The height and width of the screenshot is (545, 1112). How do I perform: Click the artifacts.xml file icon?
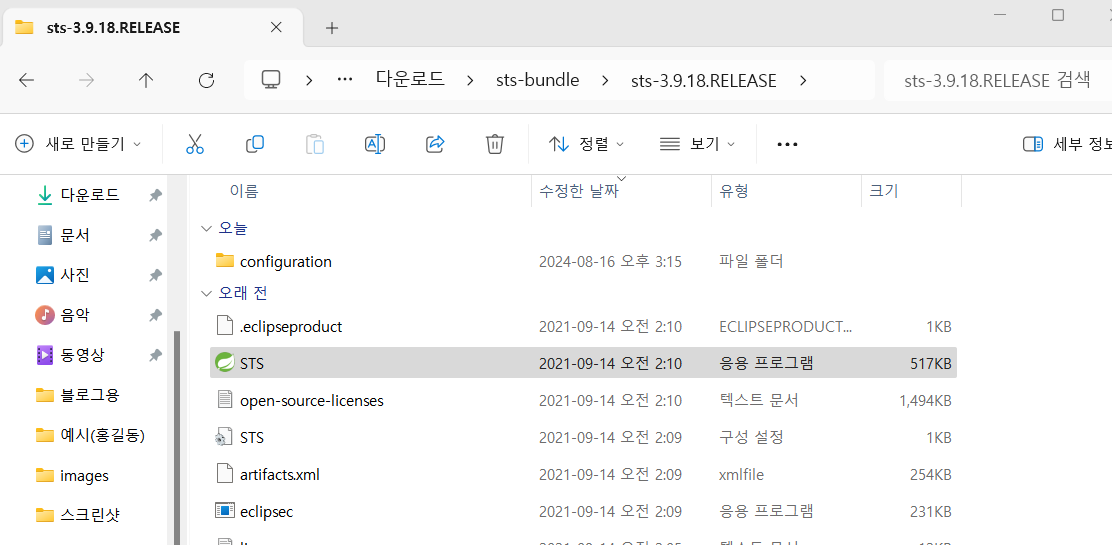point(225,473)
